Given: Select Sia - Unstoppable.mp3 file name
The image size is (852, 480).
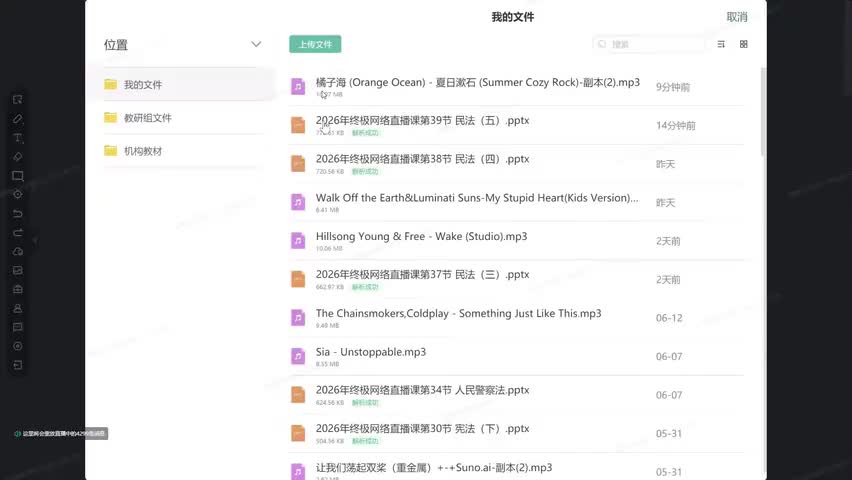Looking at the screenshot, I should pos(371,352).
